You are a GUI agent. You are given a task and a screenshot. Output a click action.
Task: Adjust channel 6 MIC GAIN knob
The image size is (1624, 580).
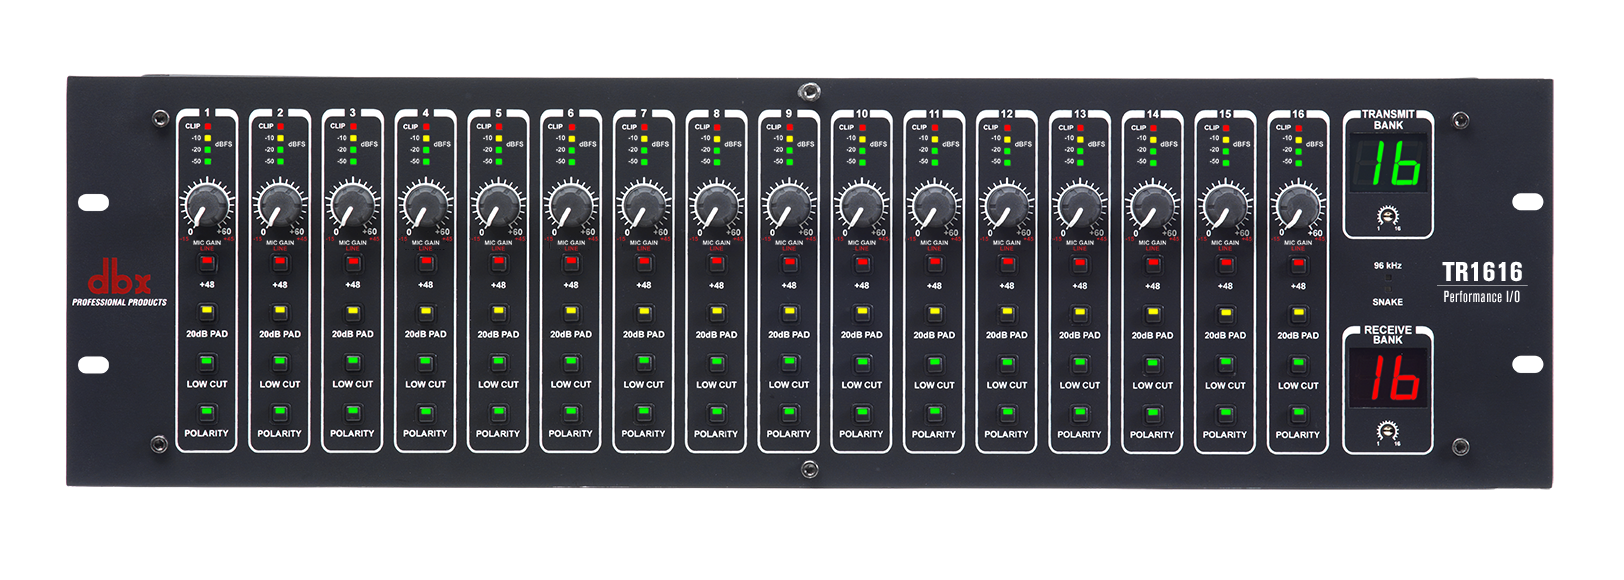[571, 207]
